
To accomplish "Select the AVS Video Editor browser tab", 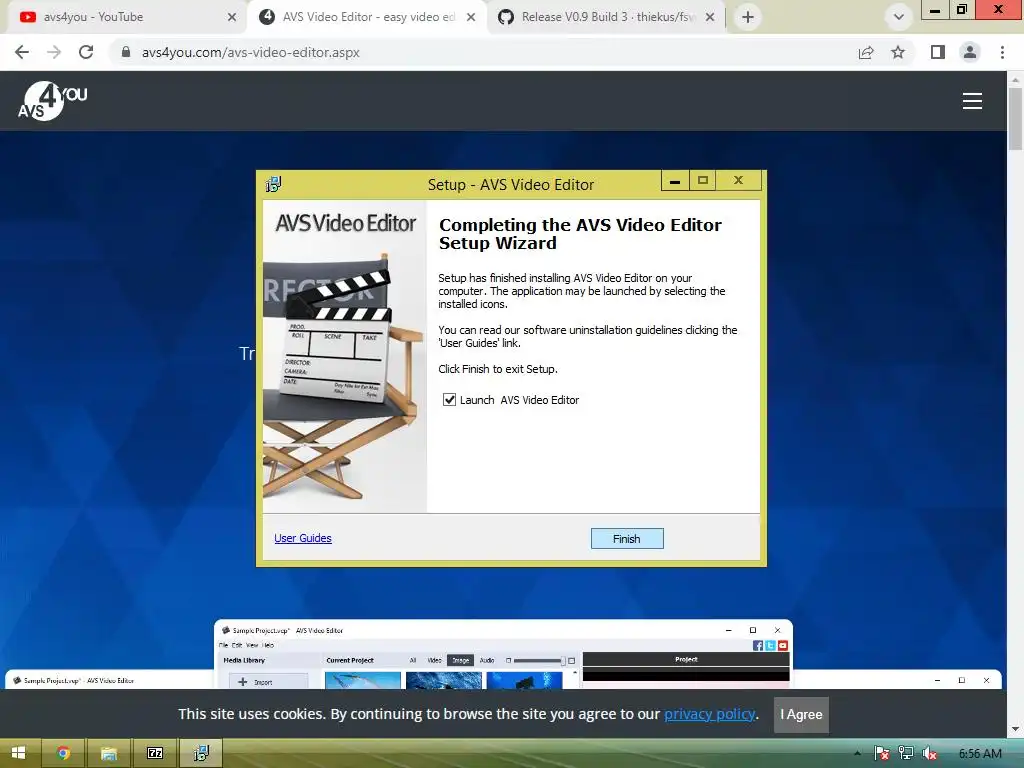I will [366, 17].
